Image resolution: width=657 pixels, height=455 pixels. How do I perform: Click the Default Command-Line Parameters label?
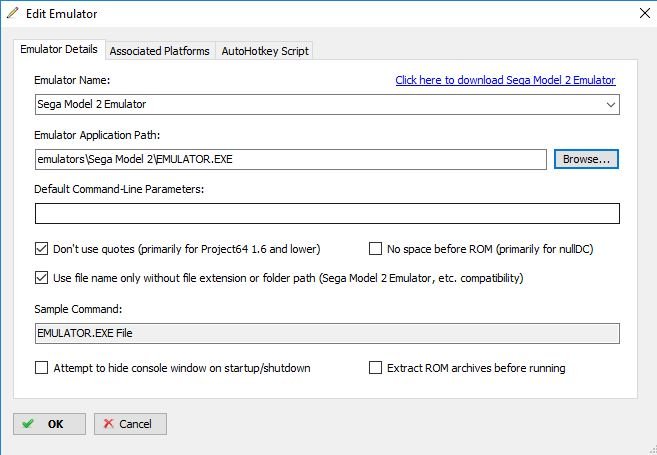[x=119, y=189]
